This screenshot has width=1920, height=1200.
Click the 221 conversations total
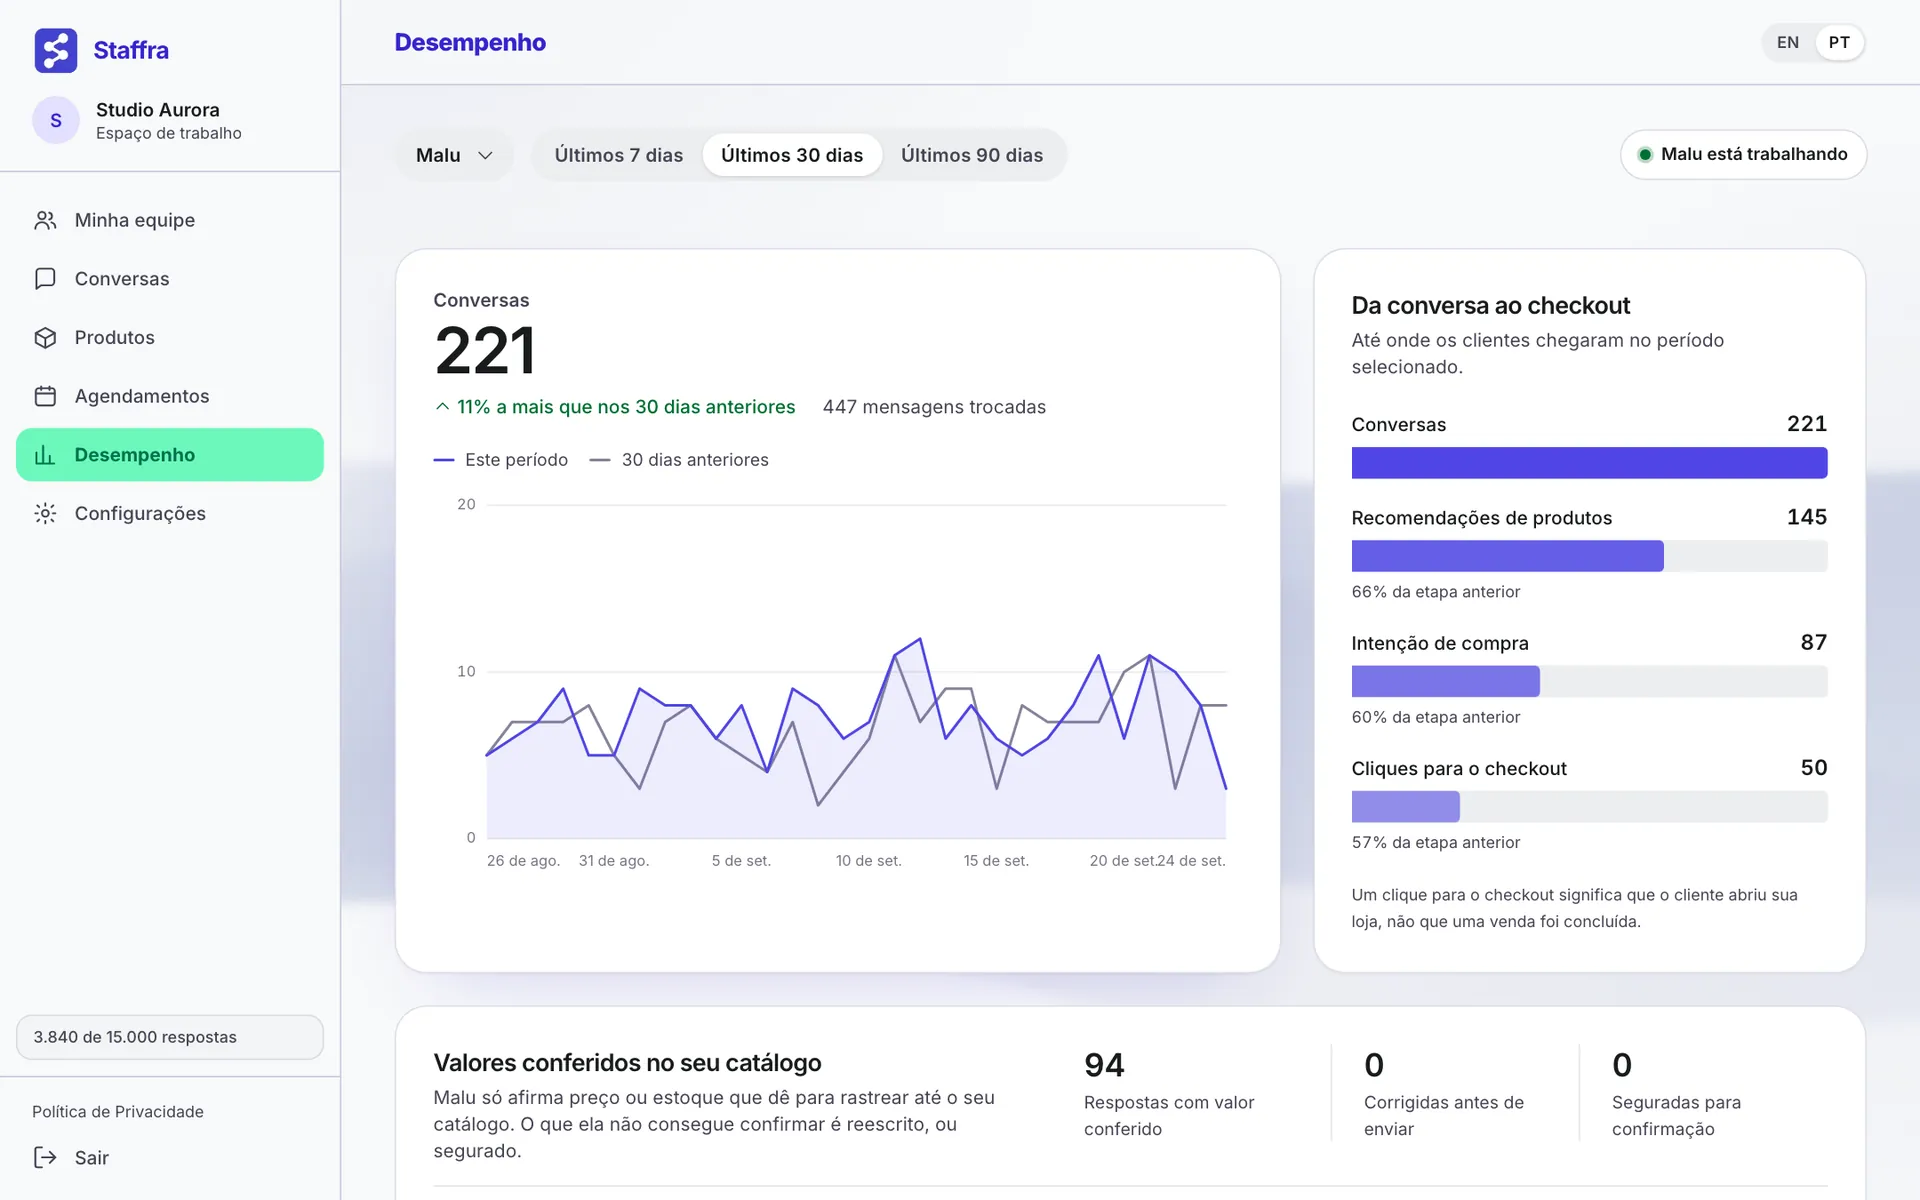(x=485, y=351)
